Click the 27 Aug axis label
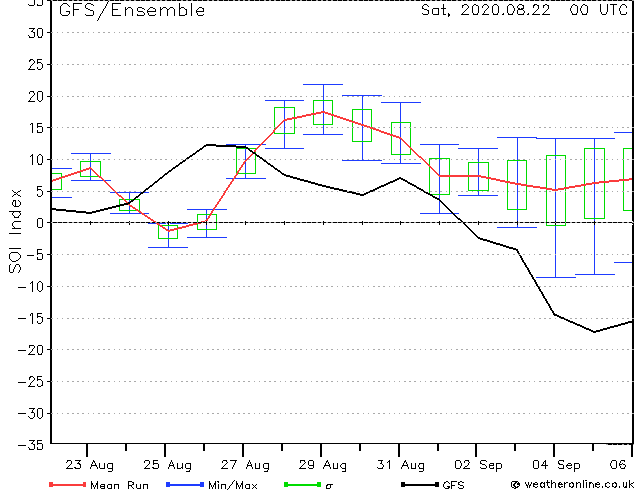 (x=245, y=465)
